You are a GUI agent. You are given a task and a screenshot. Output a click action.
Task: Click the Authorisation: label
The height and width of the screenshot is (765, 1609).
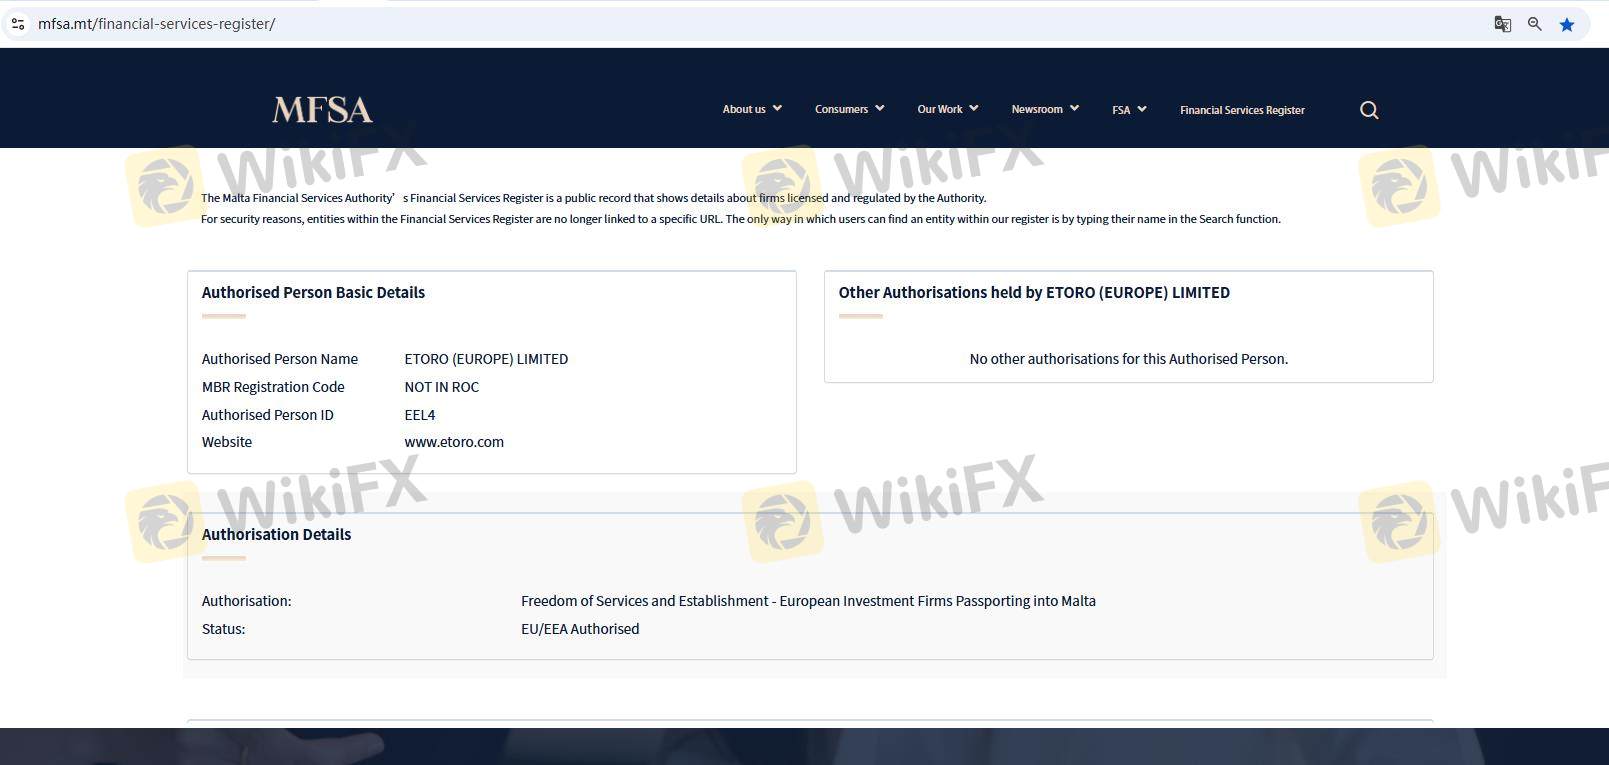pos(246,601)
